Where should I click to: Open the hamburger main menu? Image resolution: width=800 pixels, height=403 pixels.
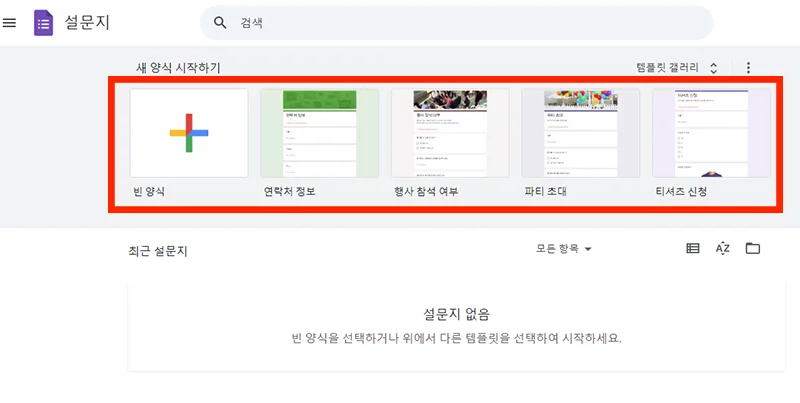click(x=9, y=22)
